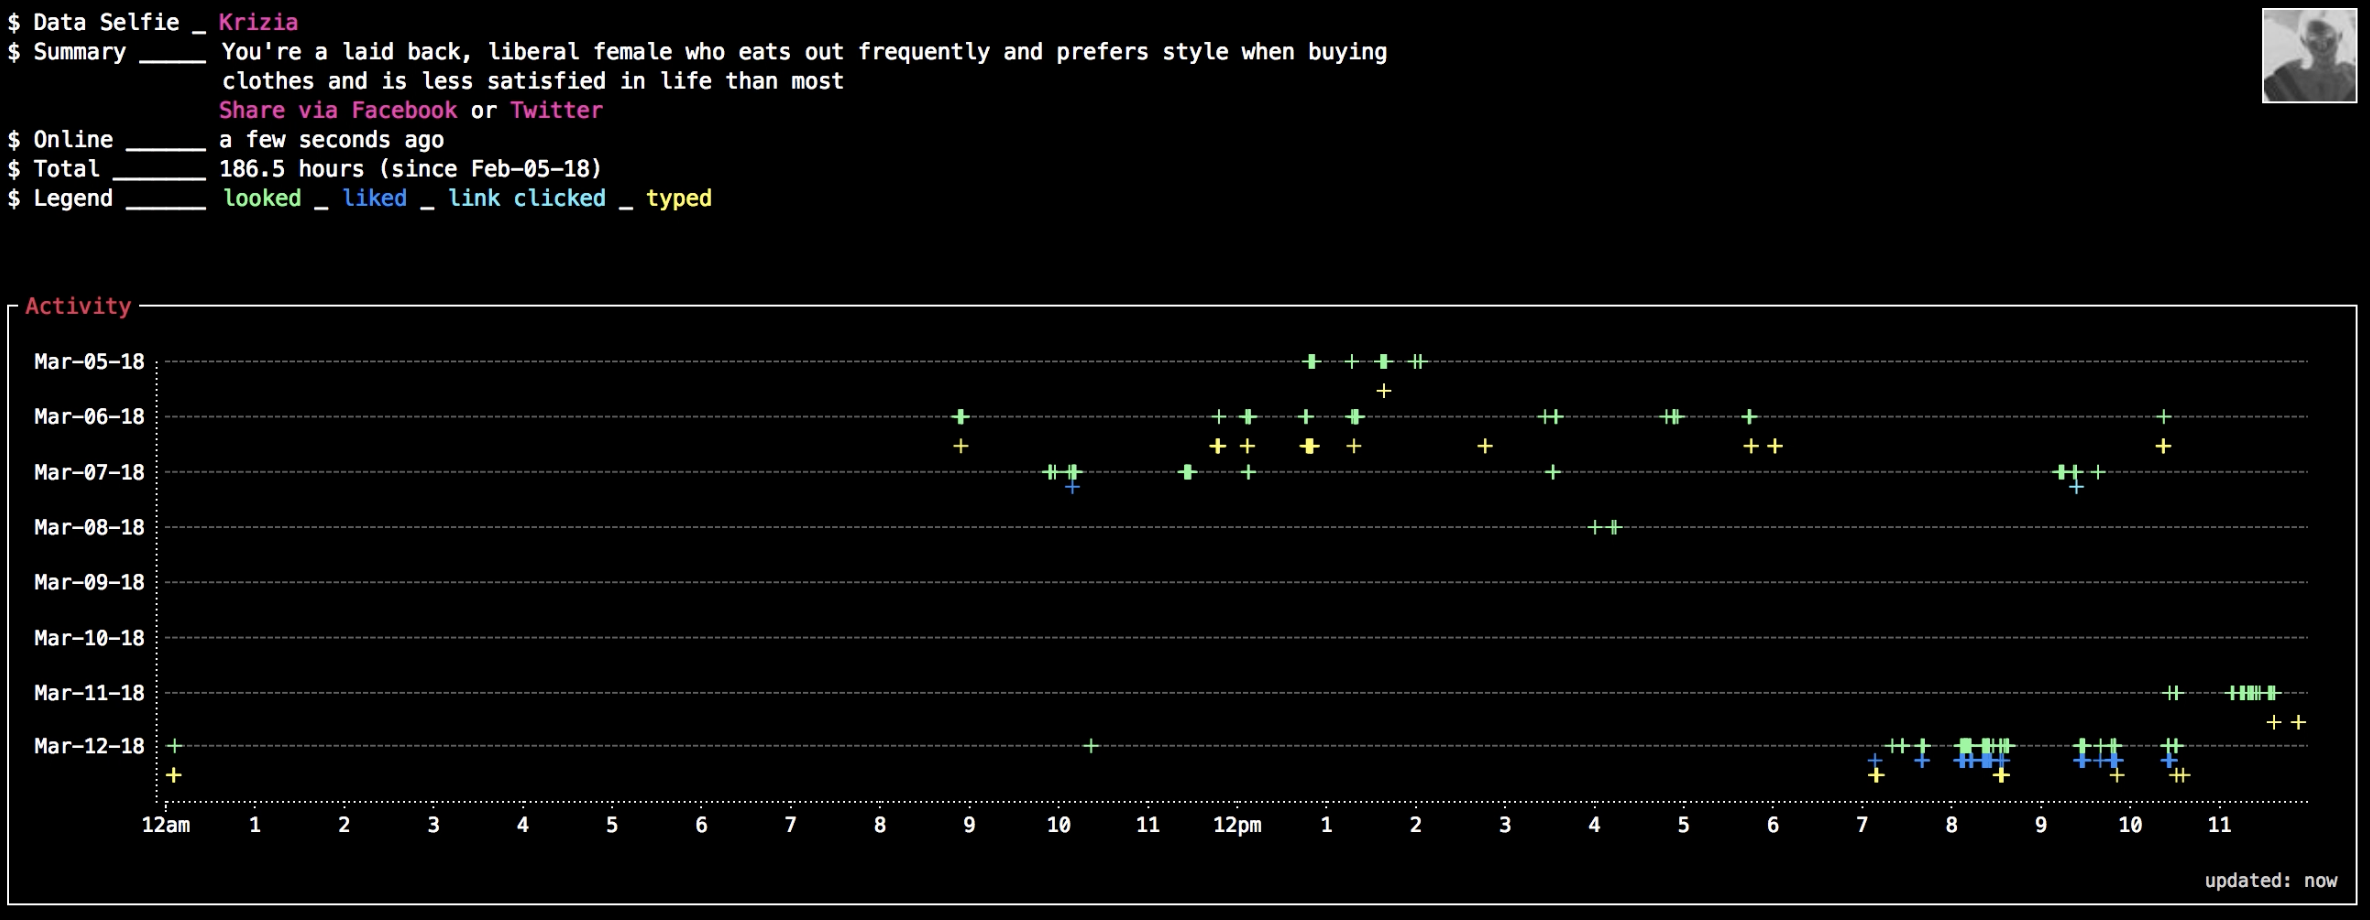Toggle the green "looked" legend item

pos(262,198)
